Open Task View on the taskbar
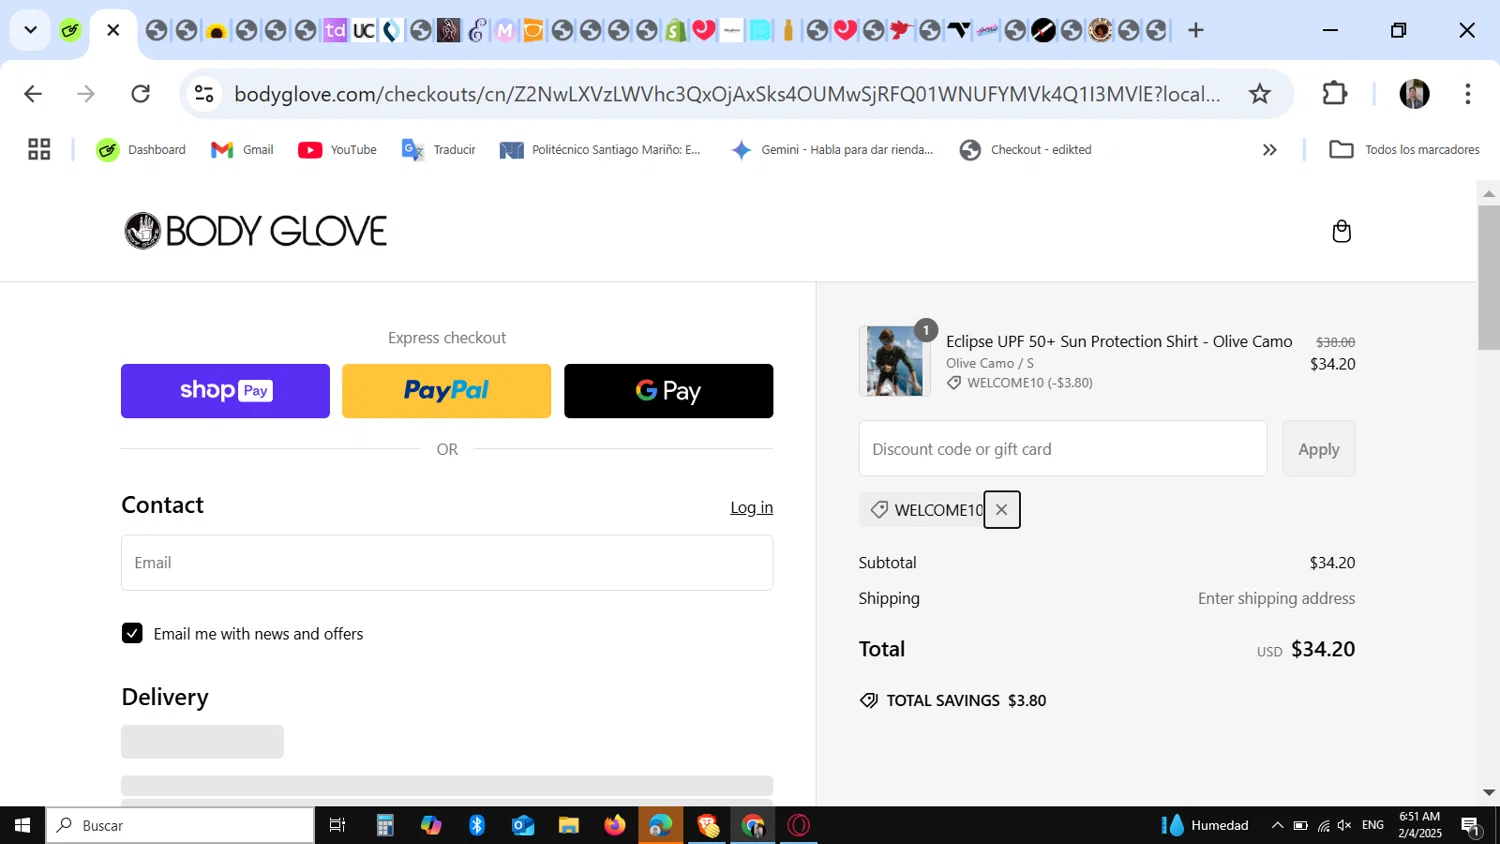 337,825
